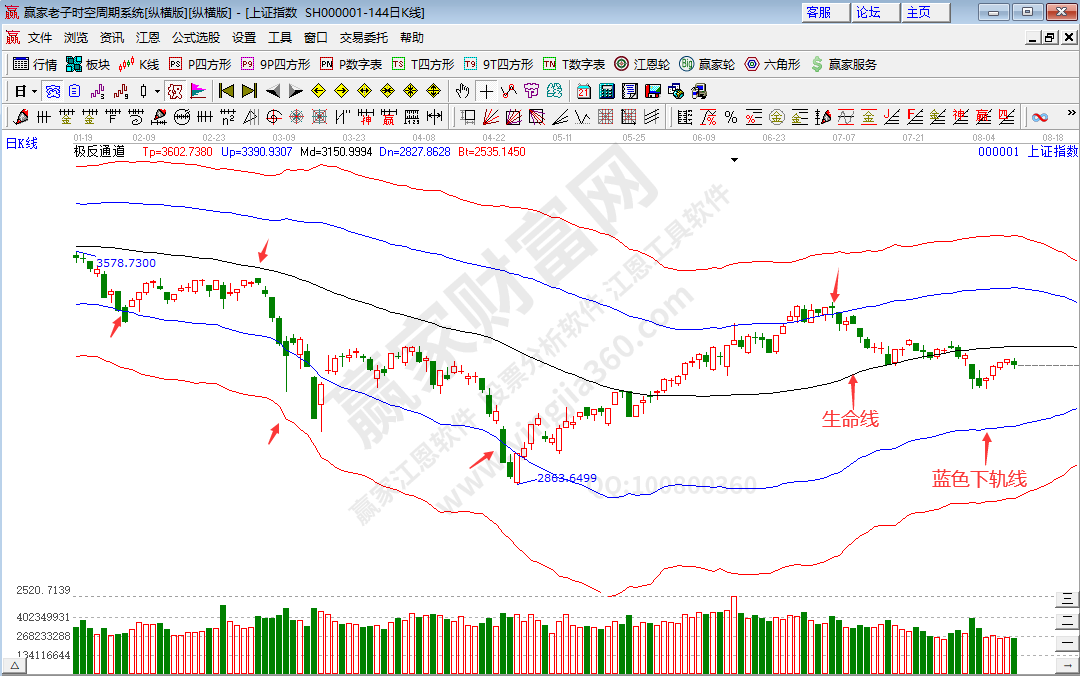Screen dimensions: 1080x676
Task: Click the percent (%) drawing tool
Action: [731, 117]
